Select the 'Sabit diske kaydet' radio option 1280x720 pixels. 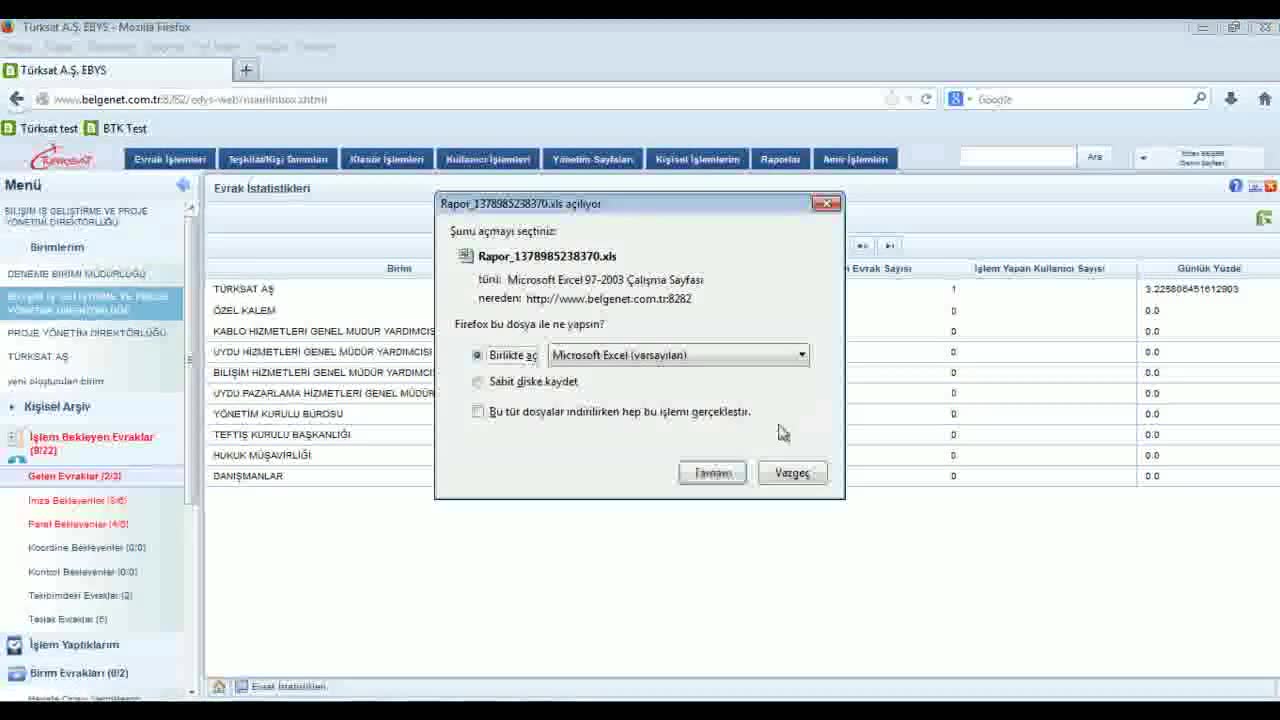(478, 382)
